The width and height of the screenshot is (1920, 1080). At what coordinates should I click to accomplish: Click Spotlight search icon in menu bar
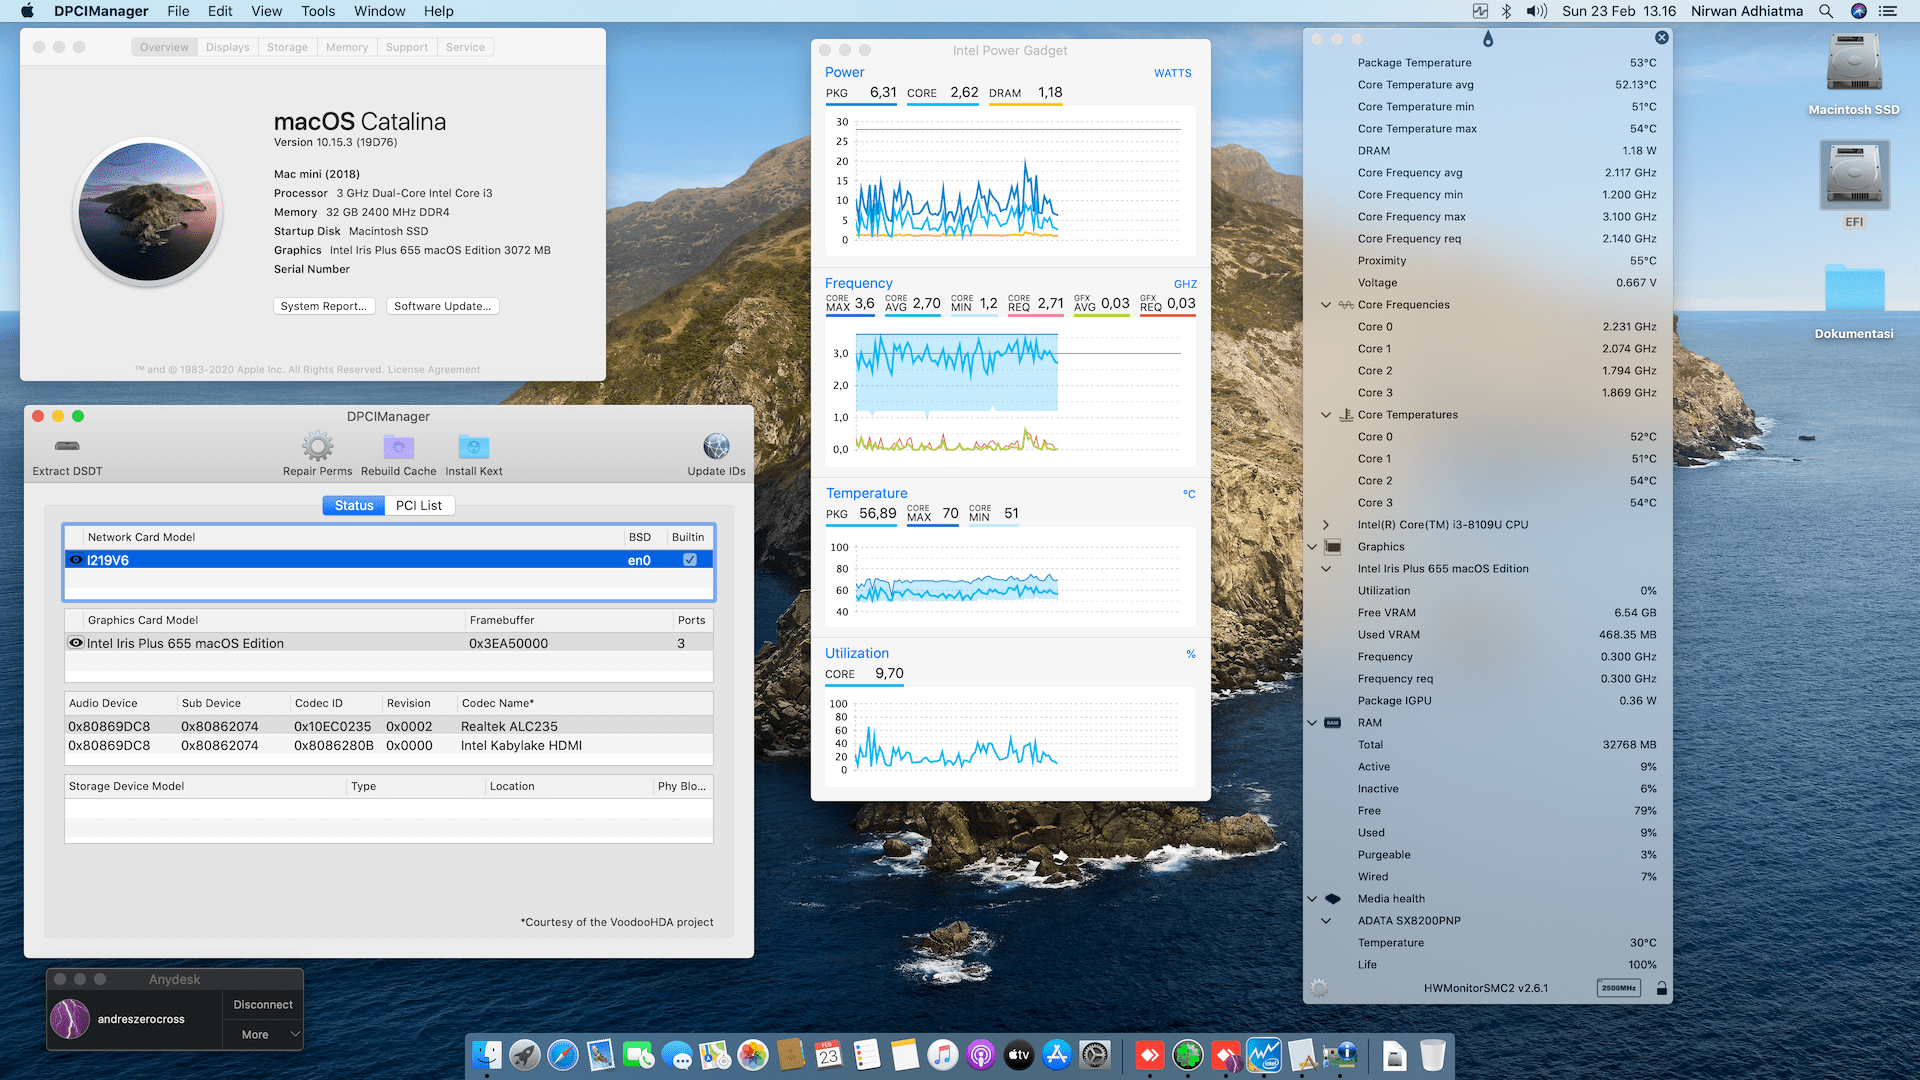(x=1826, y=11)
